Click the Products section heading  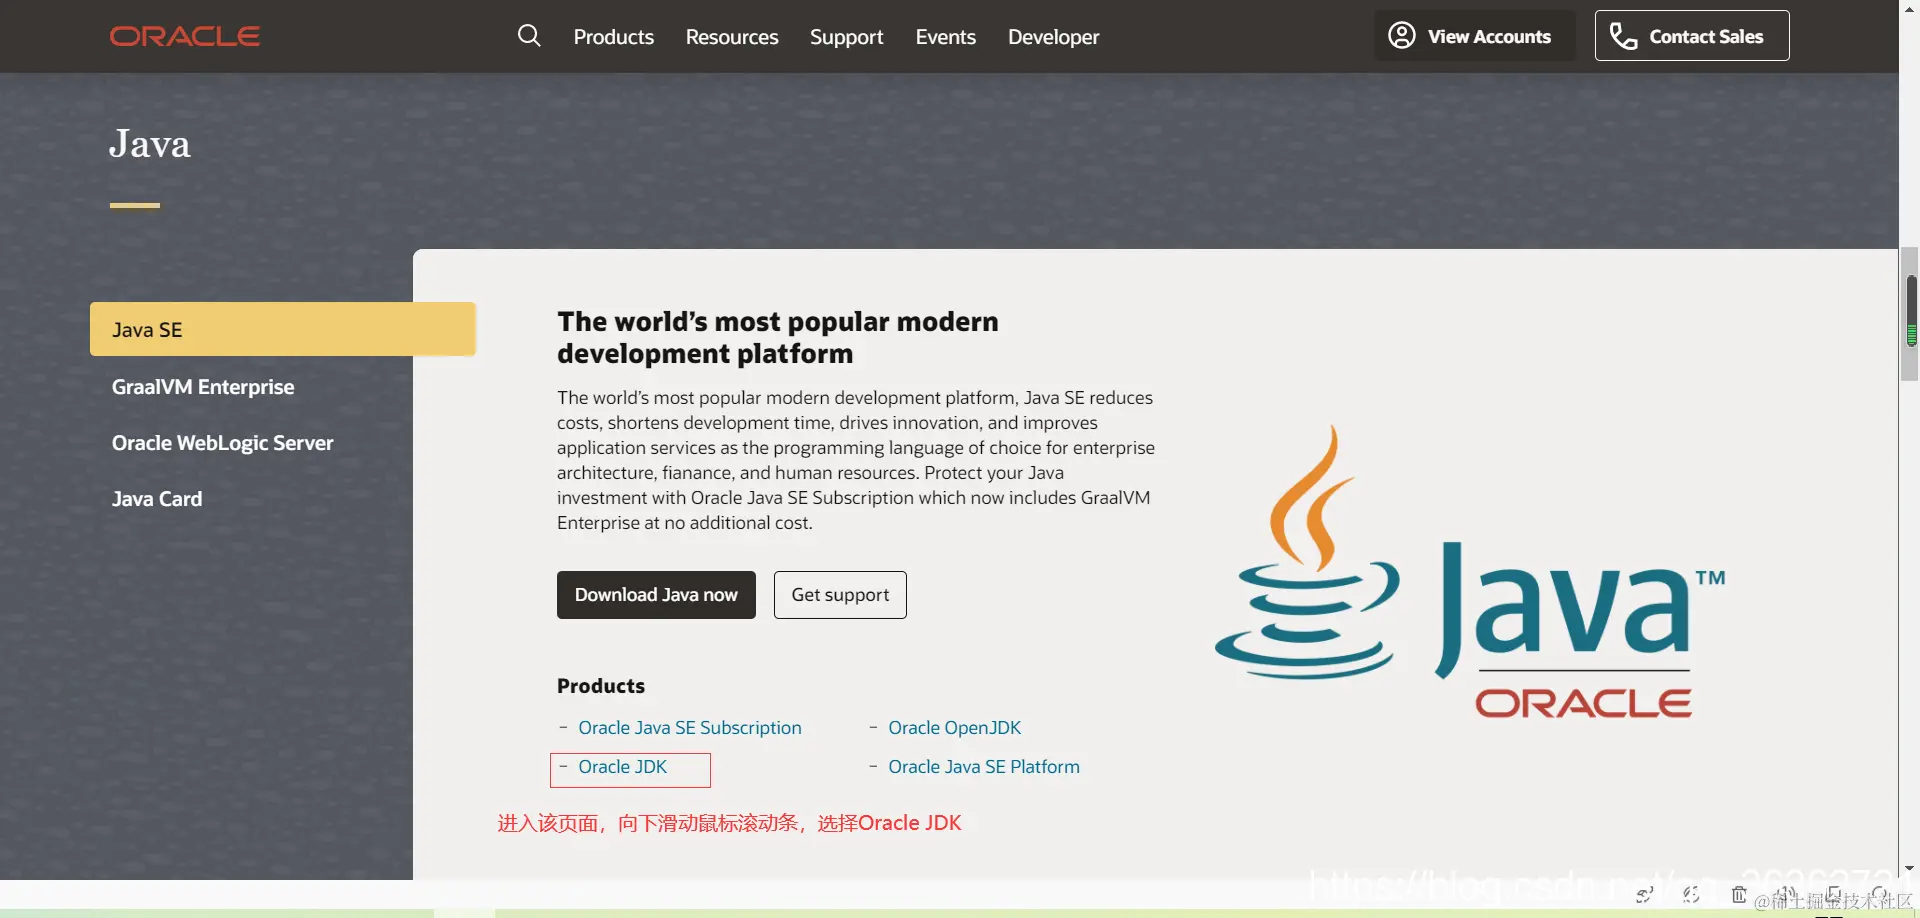[601, 686]
